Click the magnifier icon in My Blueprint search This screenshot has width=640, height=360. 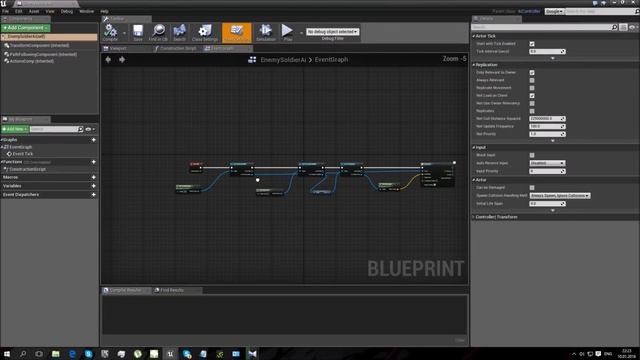point(80,129)
